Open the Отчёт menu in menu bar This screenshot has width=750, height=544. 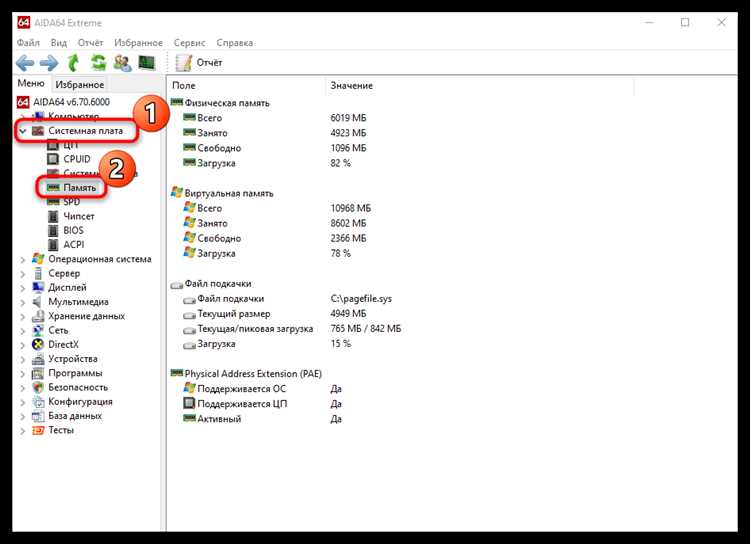90,43
